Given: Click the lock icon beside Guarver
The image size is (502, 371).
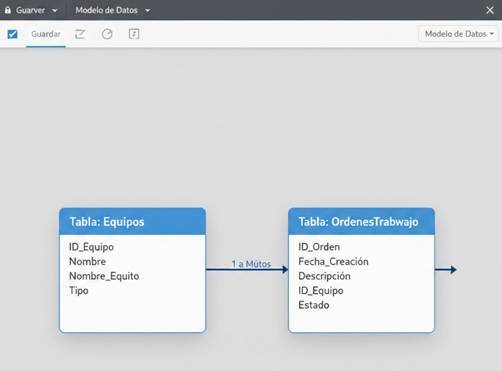Looking at the screenshot, I should (8, 10).
